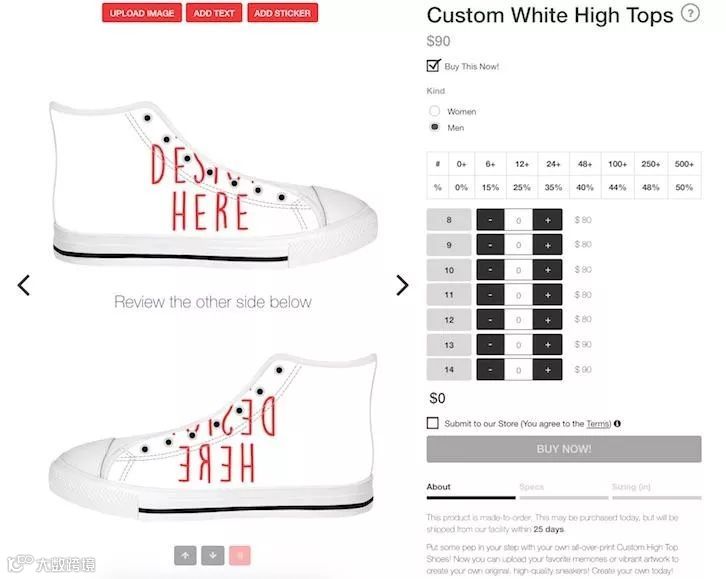Increase quantity for size 8
The width and height of the screenshot is (726, 579).
click(547, 220)
